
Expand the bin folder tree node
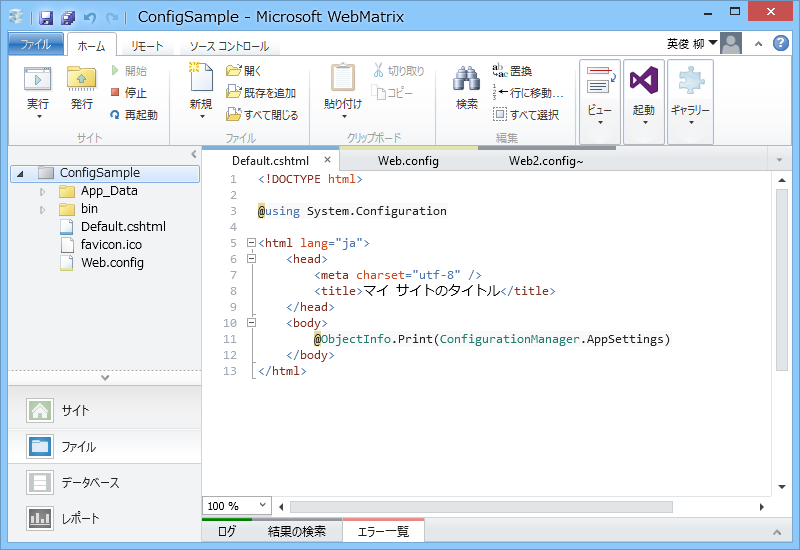coord(42,210)
